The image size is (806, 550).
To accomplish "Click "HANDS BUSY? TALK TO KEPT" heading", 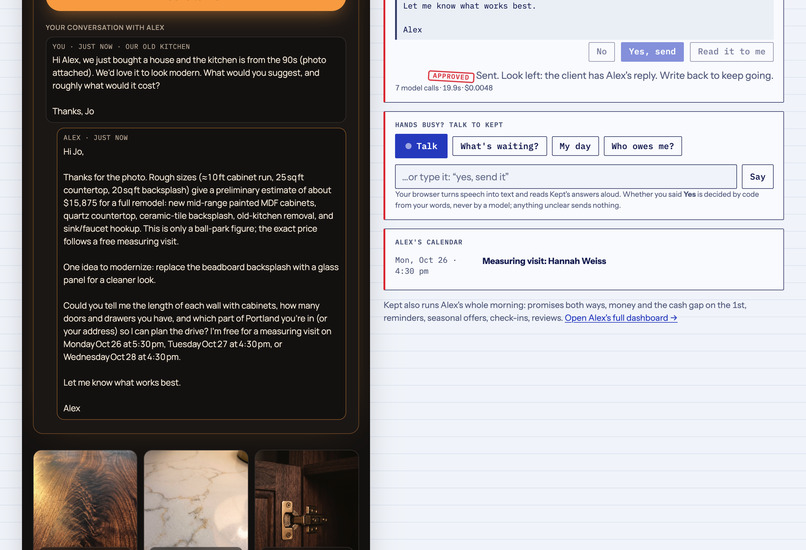I will click(x=449, y=125).
